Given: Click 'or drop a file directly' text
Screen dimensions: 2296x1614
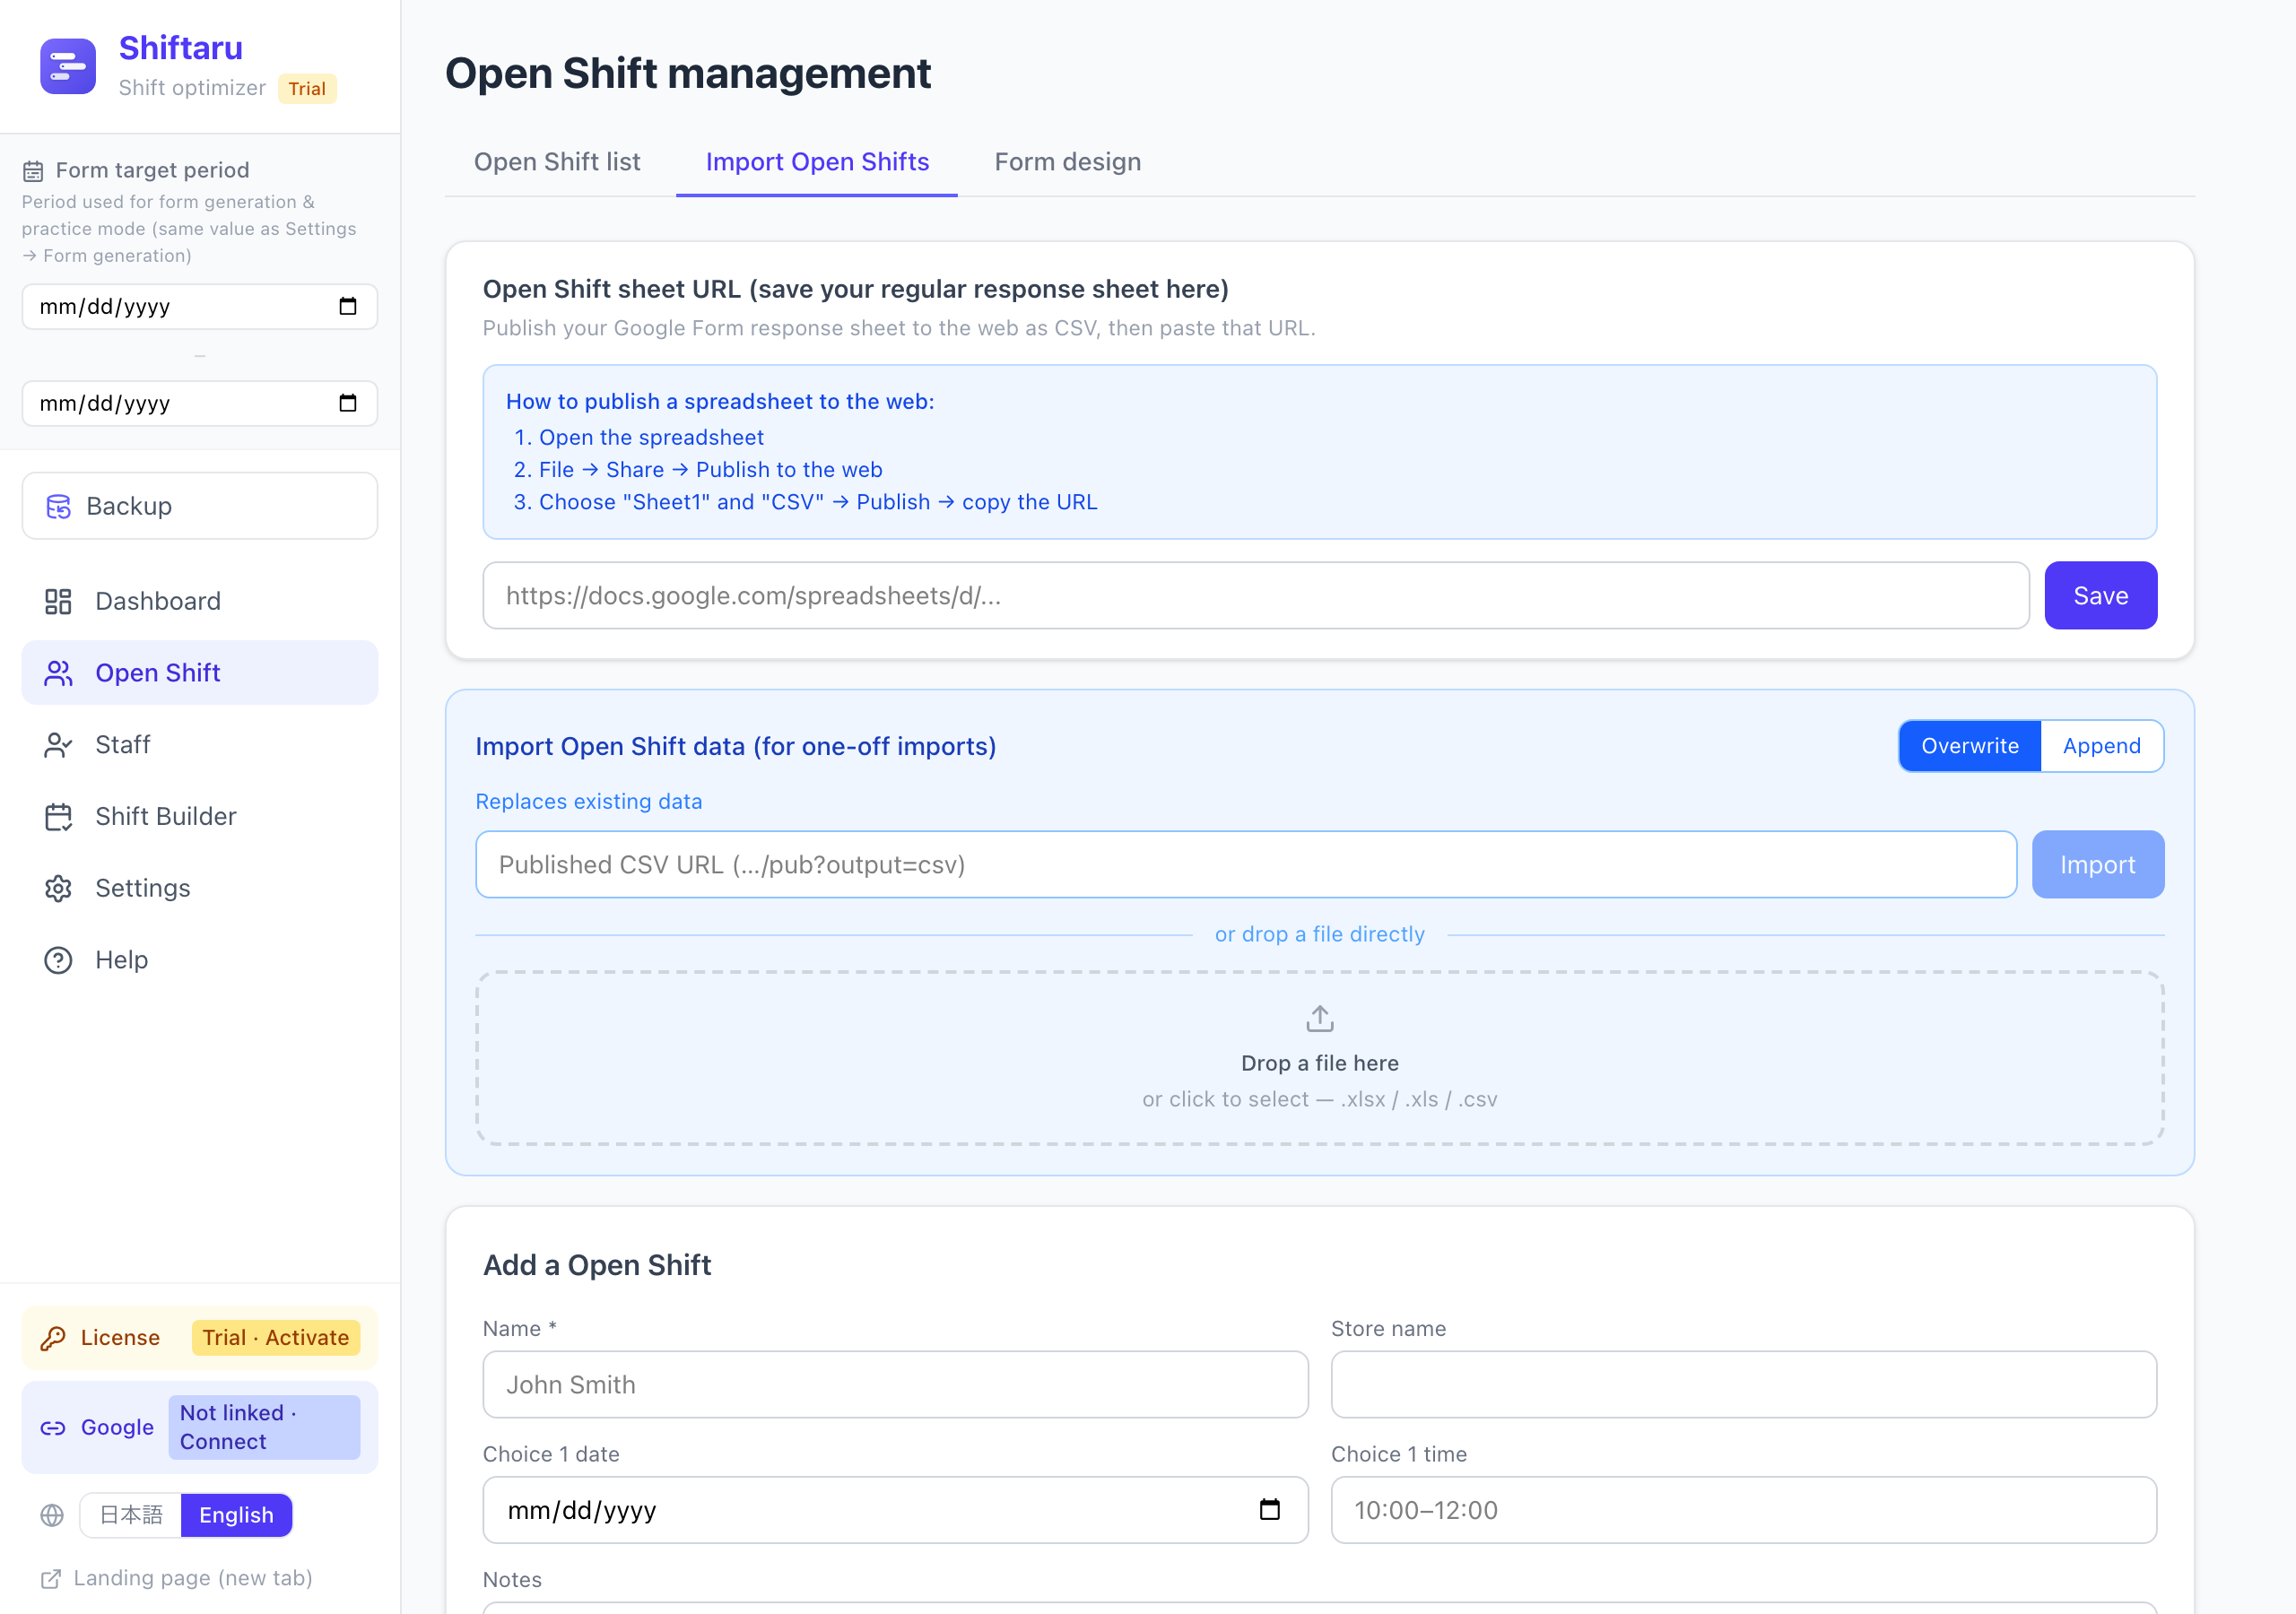Looking at the screenshot, I should point(1319,934).
